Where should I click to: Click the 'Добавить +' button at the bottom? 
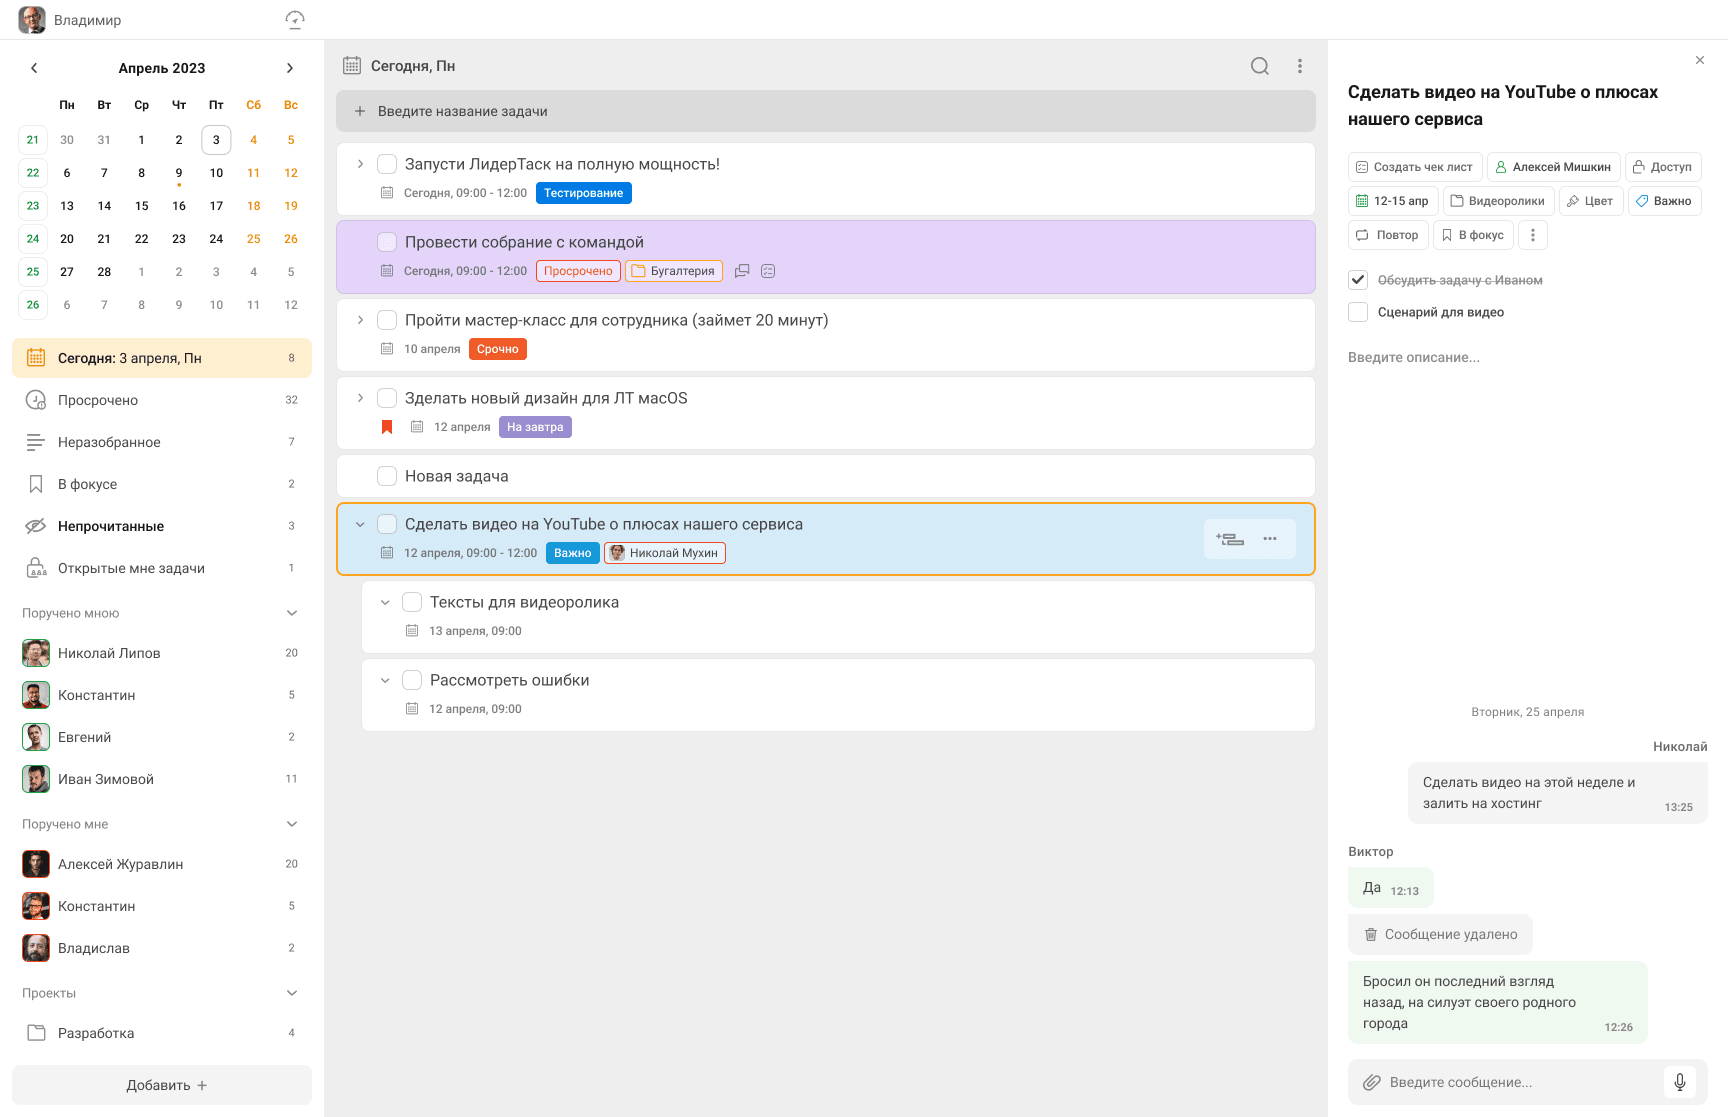162,1085
